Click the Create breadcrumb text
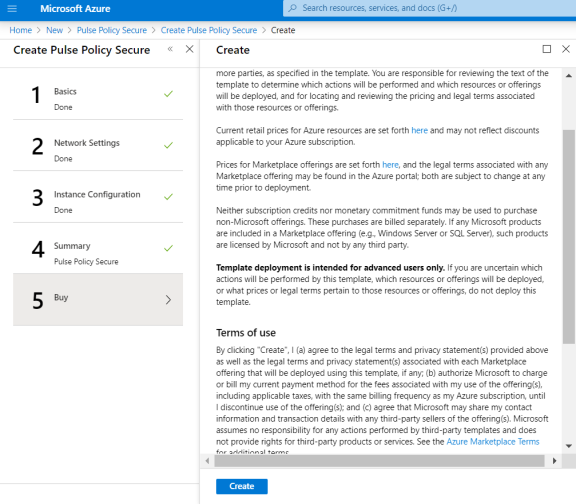This screenshot has width=576, height=504. (x=283, y=30)
